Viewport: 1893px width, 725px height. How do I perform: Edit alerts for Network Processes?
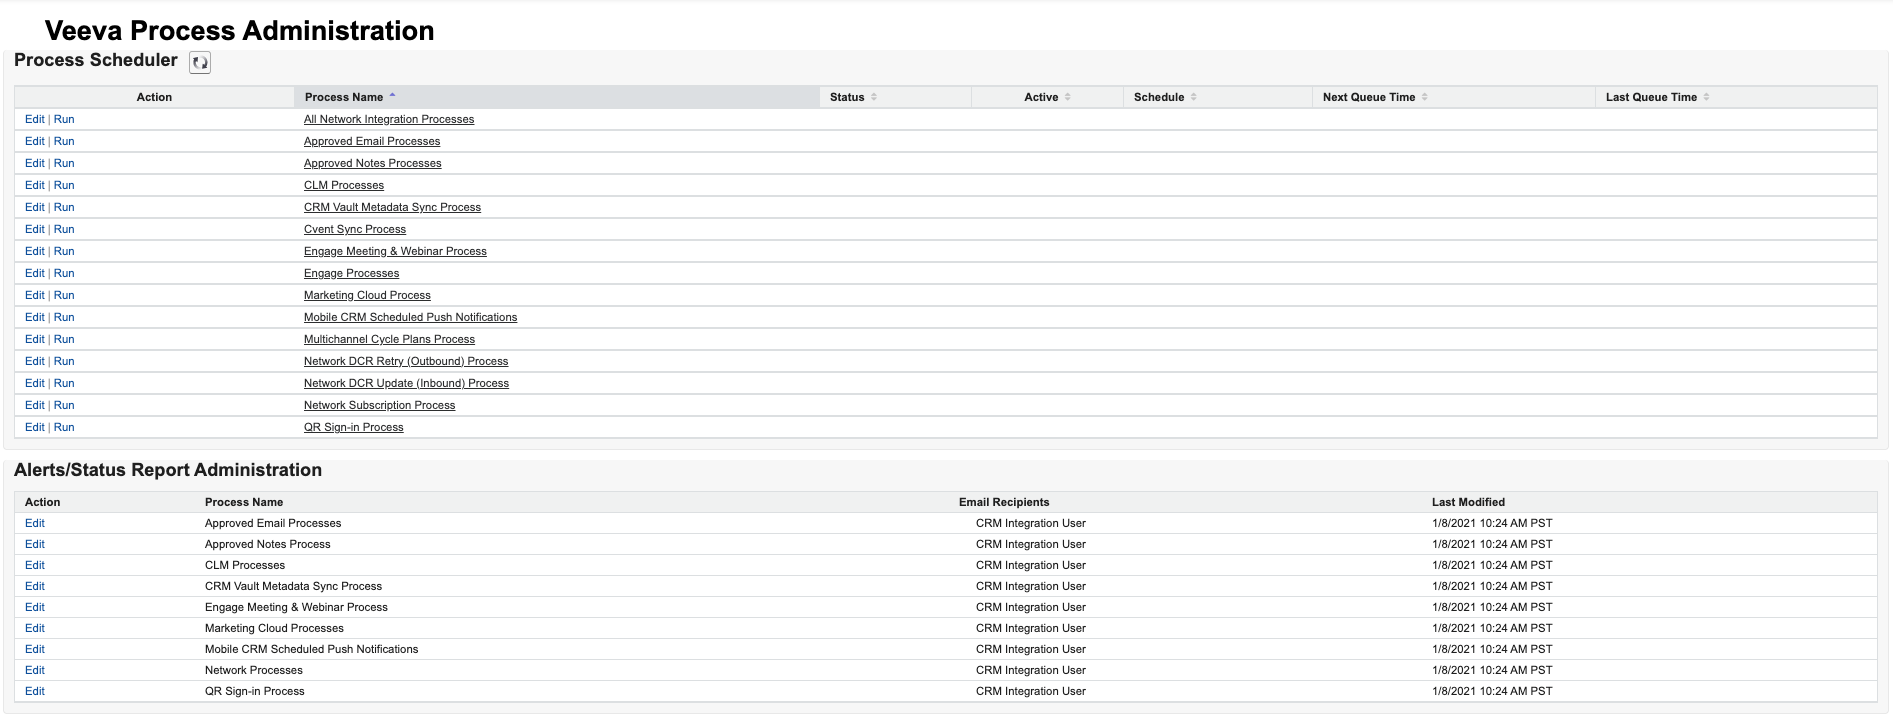click(x=34, y=670)
